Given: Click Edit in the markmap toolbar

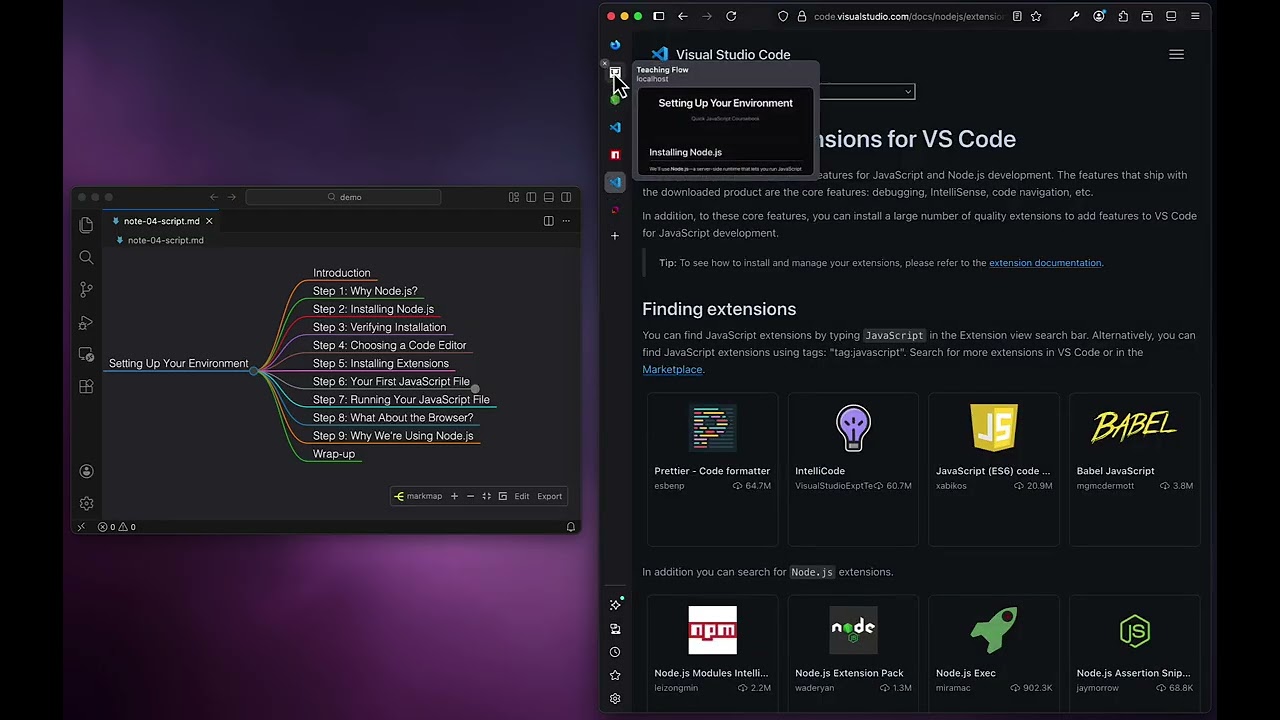Looking at the screenshot, I should click(x=522, y=496).
